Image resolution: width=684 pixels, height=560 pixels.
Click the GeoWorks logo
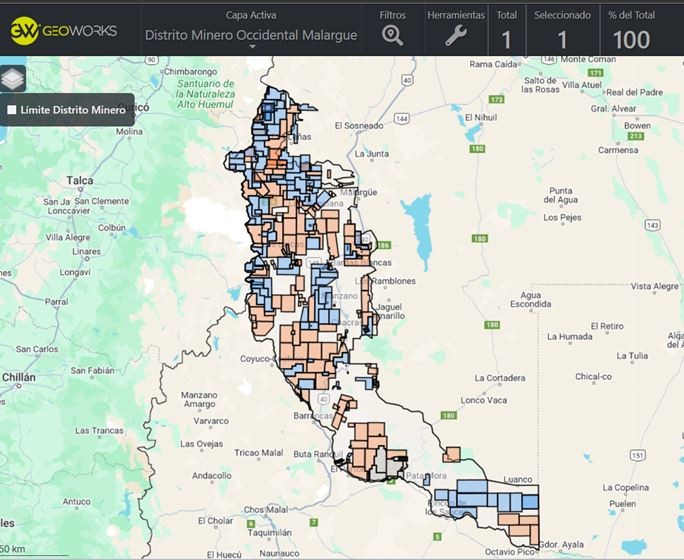64,30
